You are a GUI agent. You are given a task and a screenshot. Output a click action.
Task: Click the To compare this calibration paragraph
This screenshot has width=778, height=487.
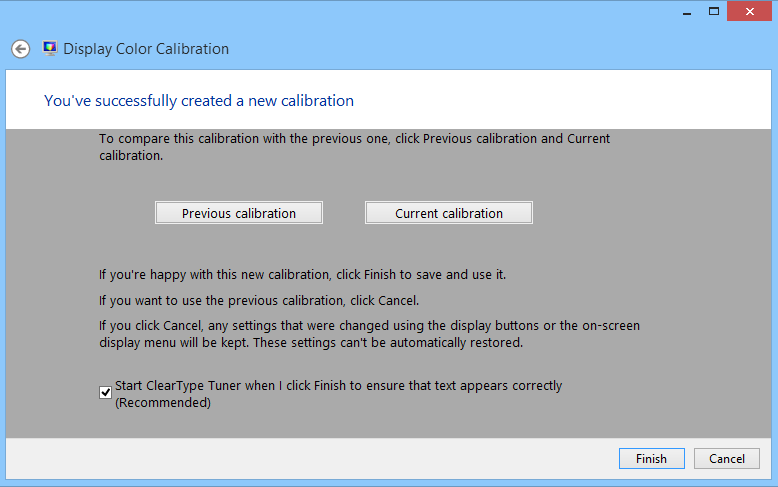354,147
